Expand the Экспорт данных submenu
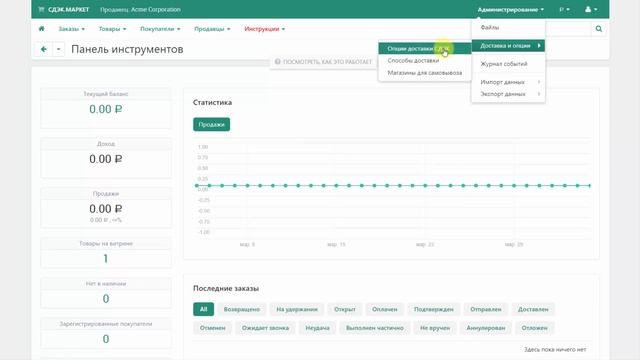Viewport: 640px width, 360px height. pos(508,94)
